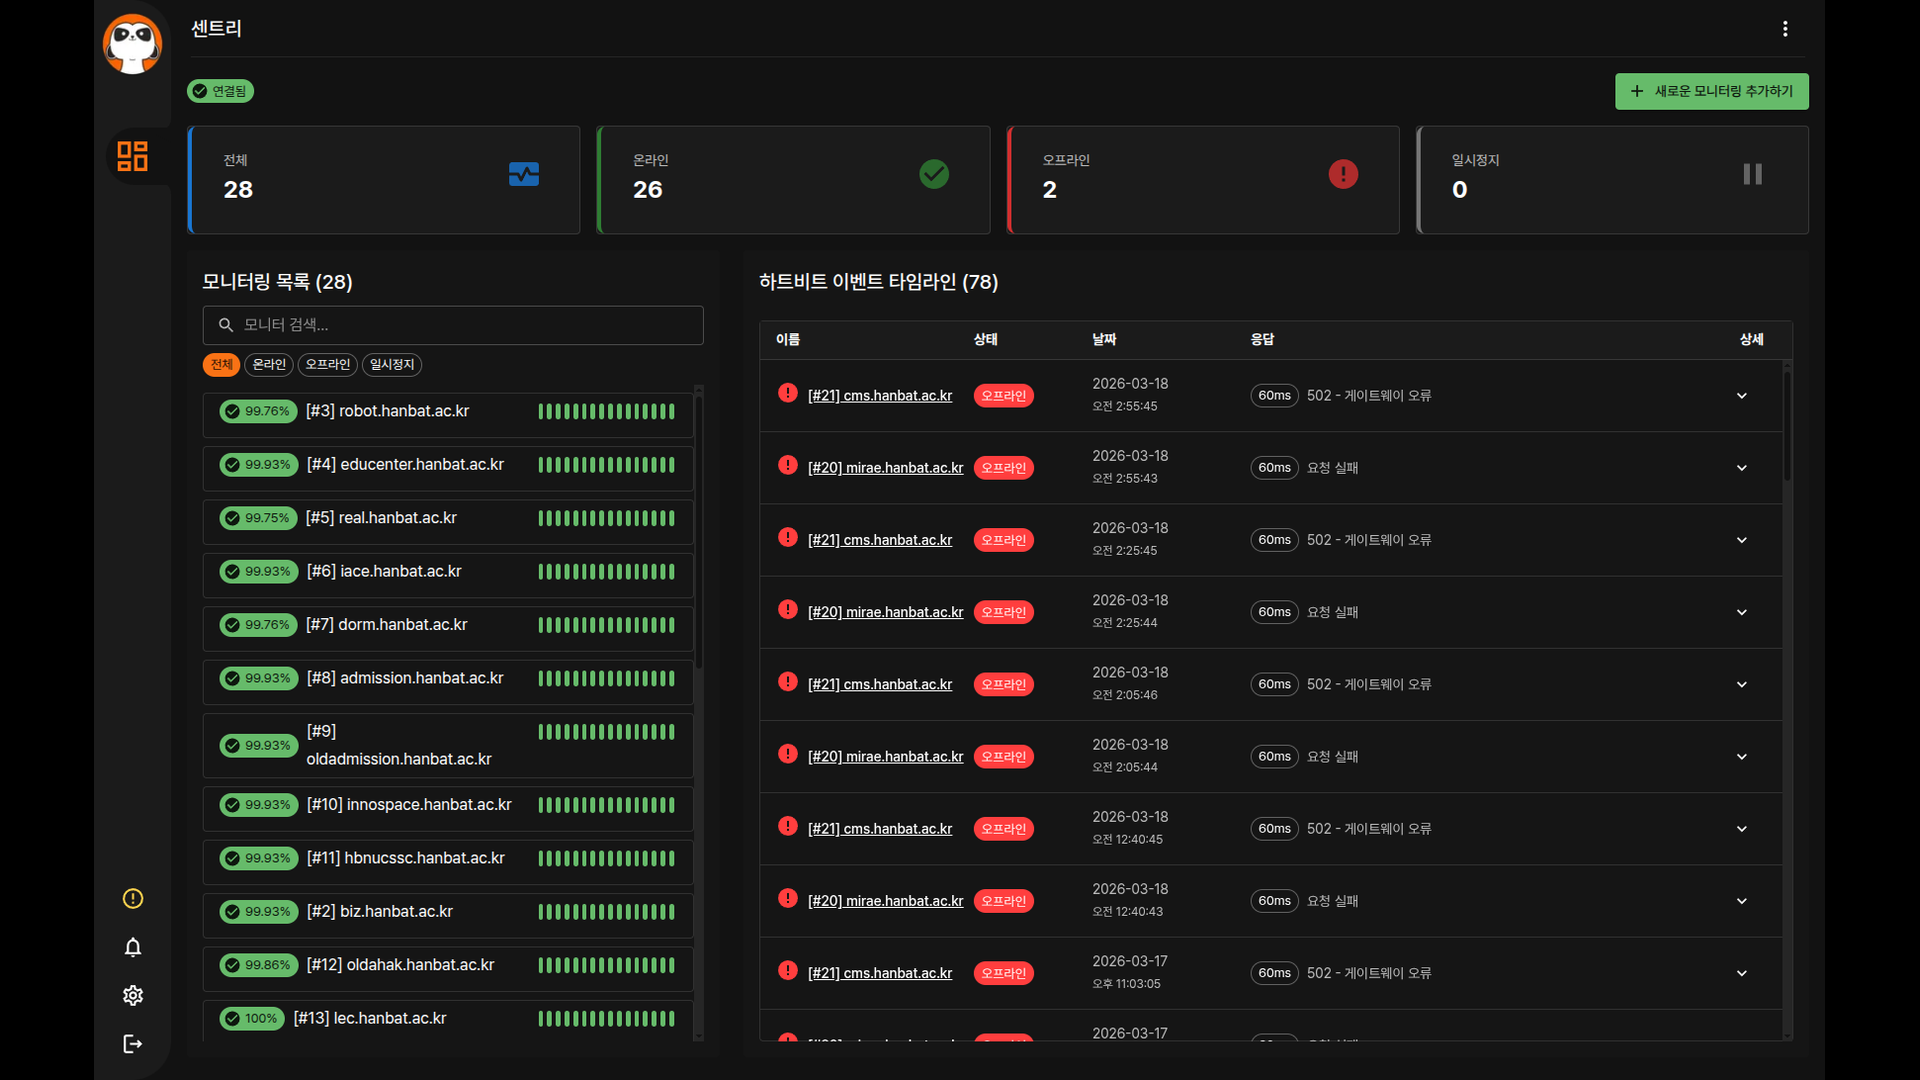Open the first [#20] mirae.hanbat.ac.kr link
The height and width of the screenshot is (1080, 1920).
[x=885, y=468]
